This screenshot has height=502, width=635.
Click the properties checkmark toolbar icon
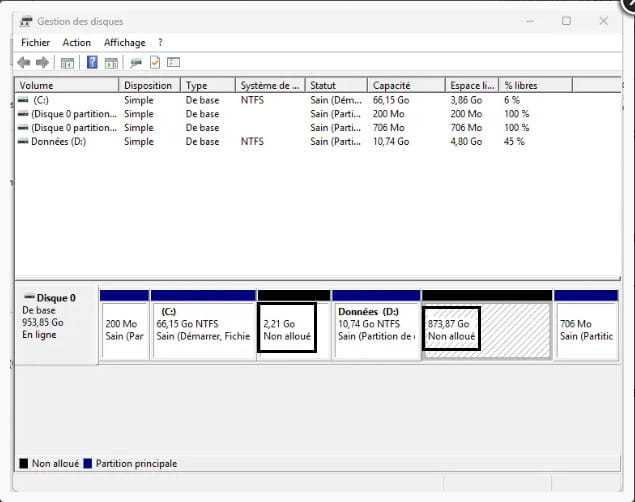click(x=155, y=63)
